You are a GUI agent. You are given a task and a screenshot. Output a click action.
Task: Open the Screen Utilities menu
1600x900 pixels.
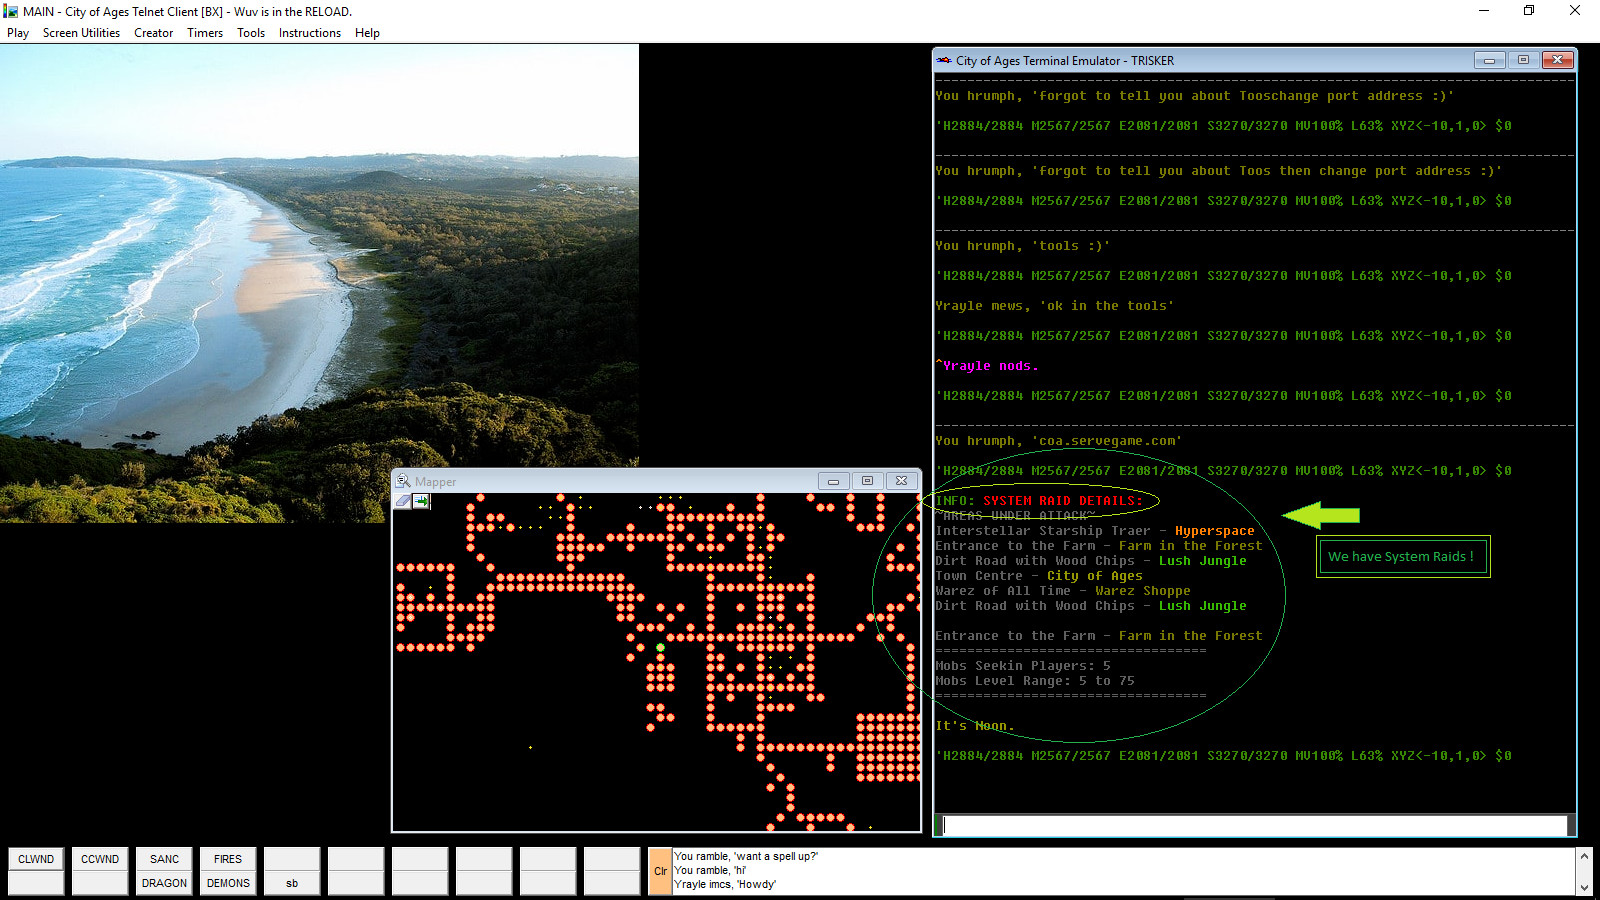point(80,33)
